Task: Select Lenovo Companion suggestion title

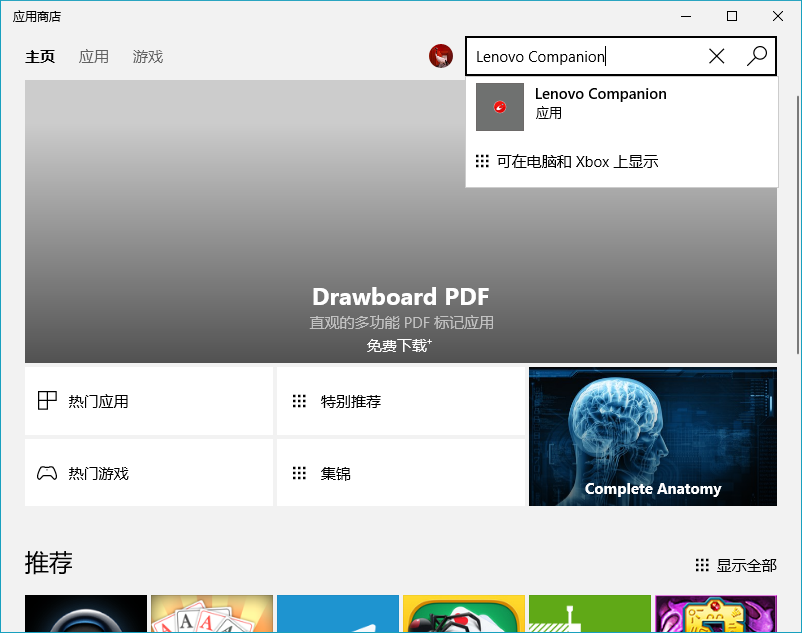Action: click(600, 94)
